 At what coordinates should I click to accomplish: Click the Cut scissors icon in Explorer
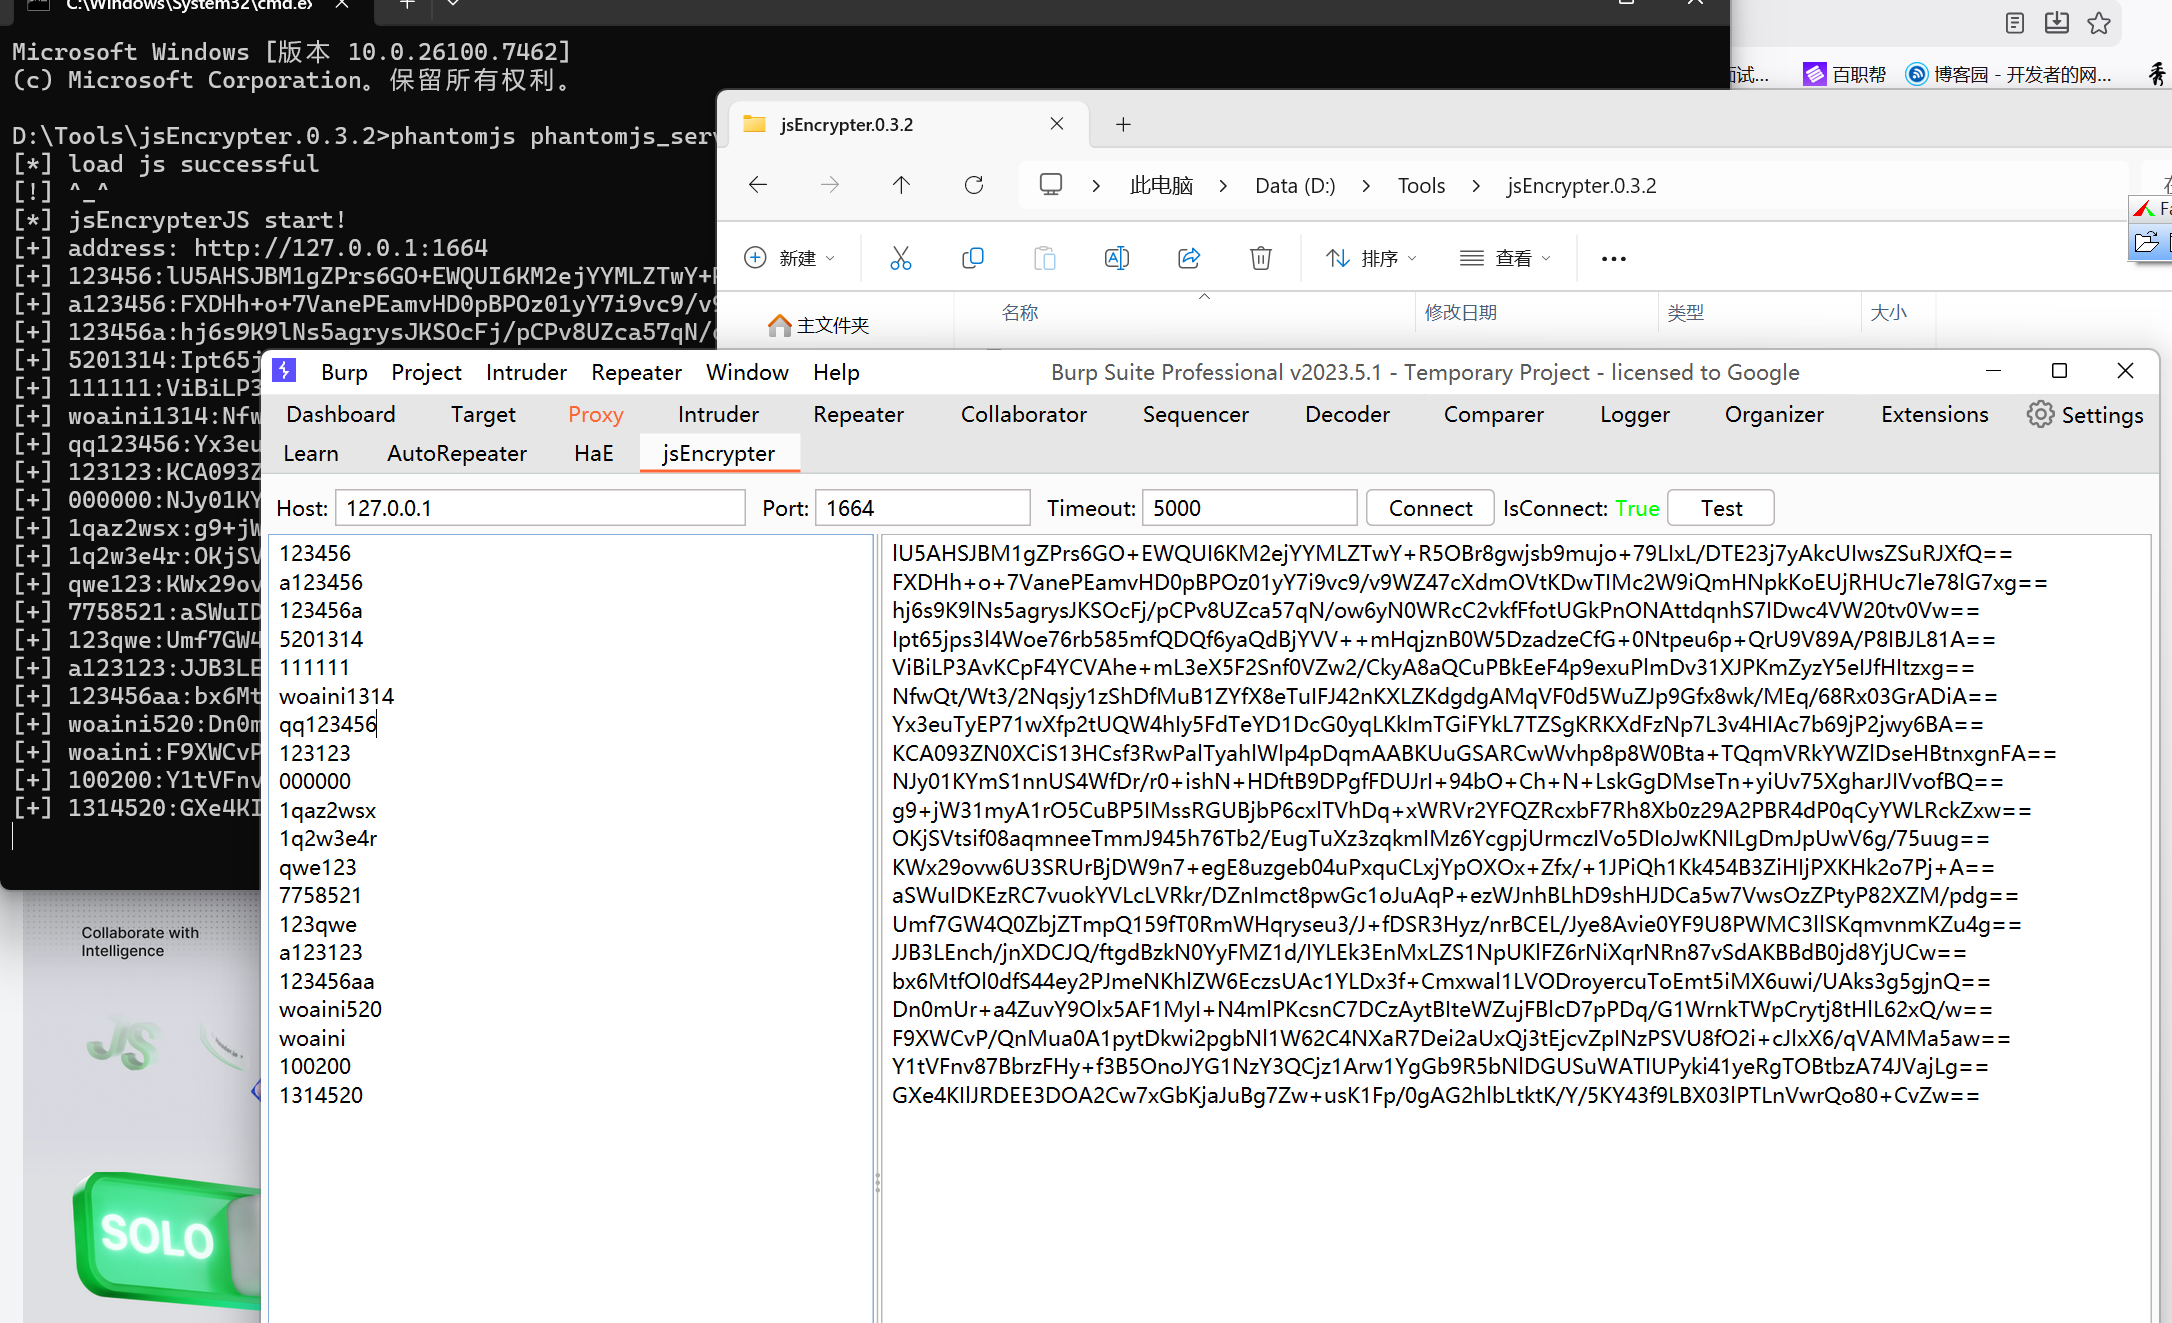[x=900, y=259]
